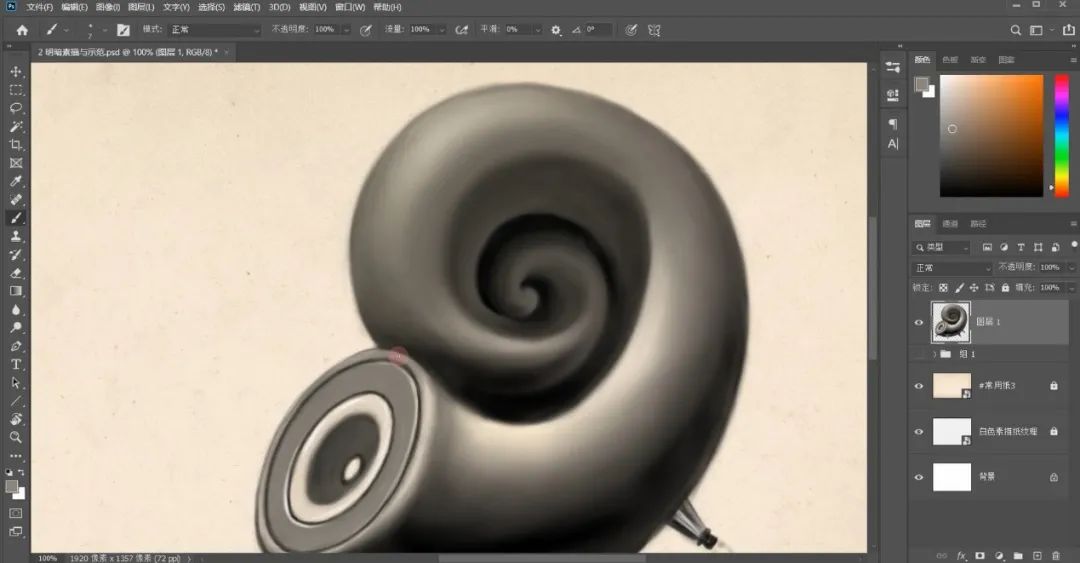1080x563 pixels.
Task: Select the Move tool
Action: coord(16,72)
